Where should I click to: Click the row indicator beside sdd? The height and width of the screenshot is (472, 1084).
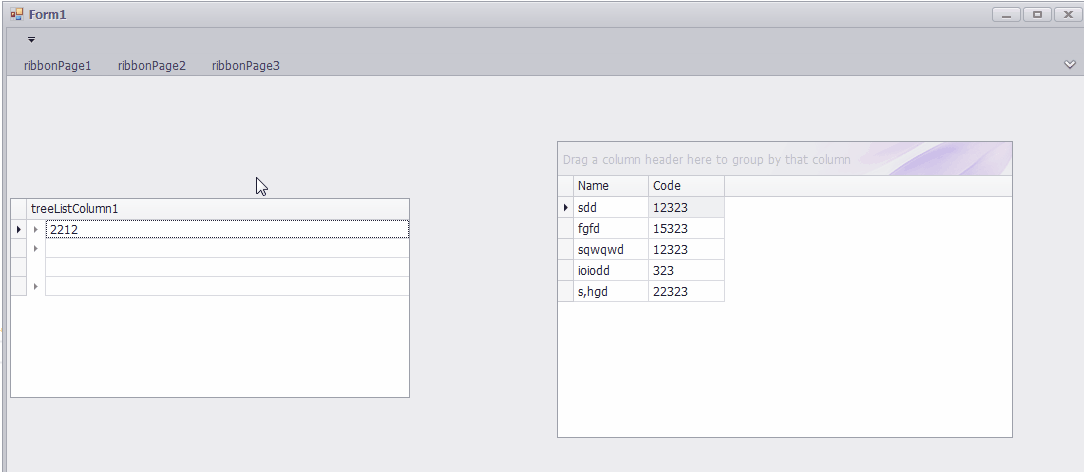pos(566,207)
